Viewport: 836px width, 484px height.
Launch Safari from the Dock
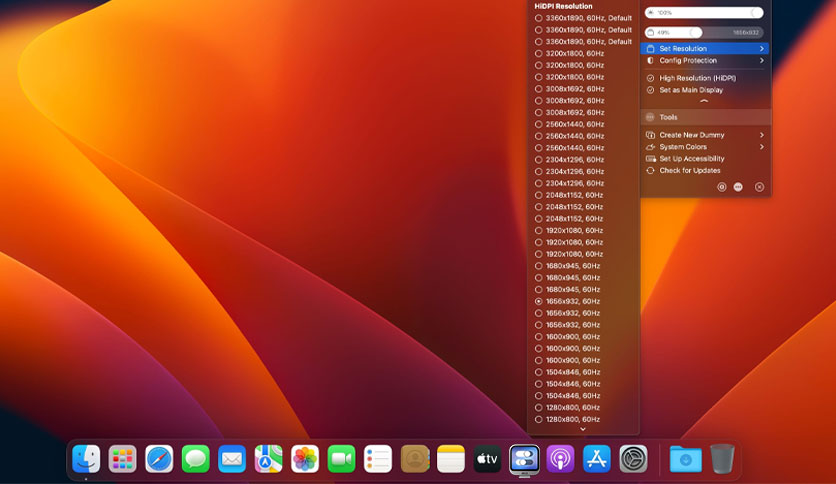[159, 459]
